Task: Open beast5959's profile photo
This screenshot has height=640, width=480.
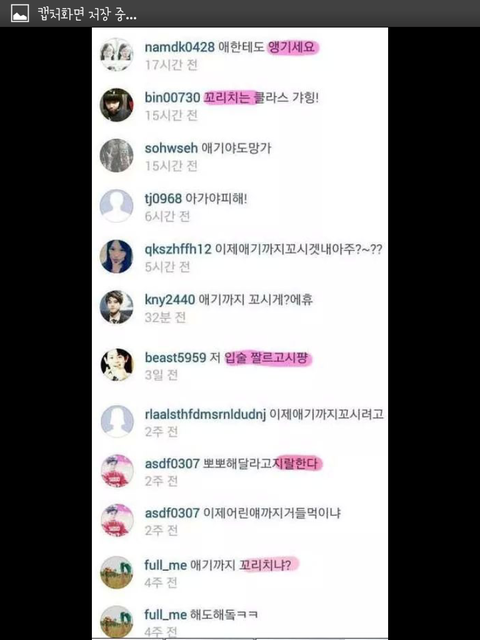Action: [x=117, y=364]
